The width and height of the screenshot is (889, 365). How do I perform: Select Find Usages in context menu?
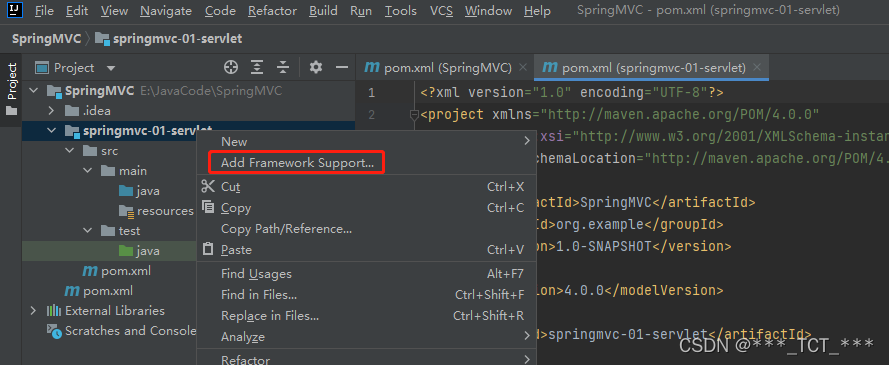point(367,274)
